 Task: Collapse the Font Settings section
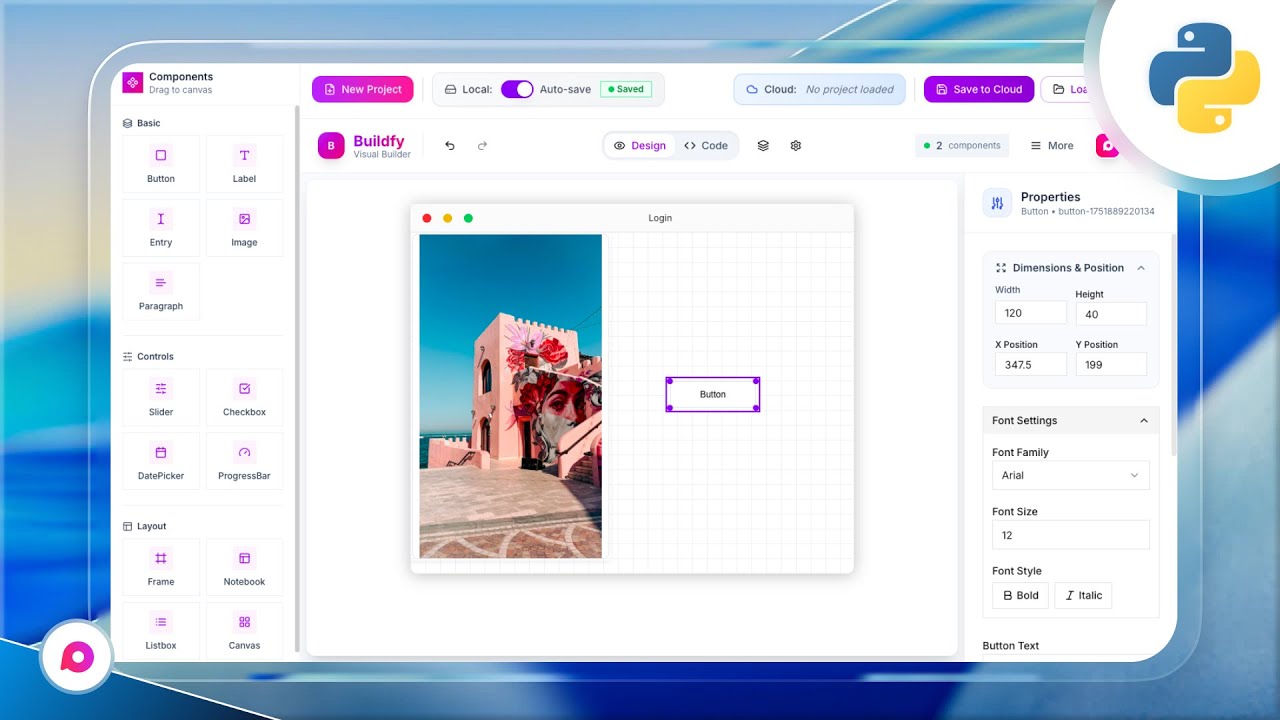click(1144, 421)
